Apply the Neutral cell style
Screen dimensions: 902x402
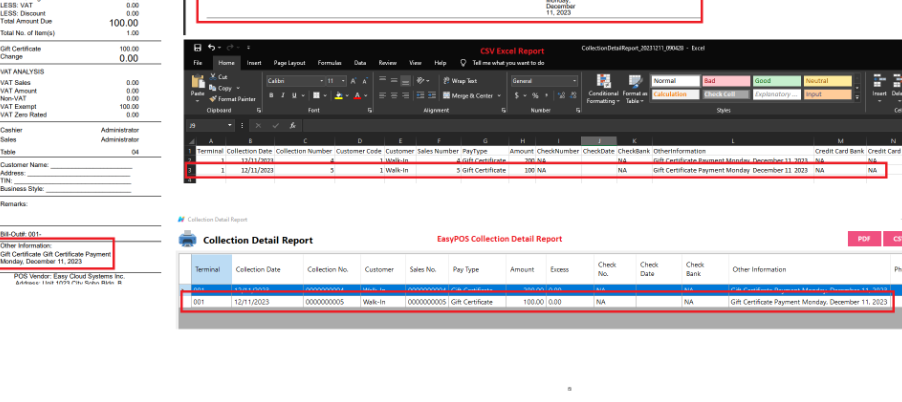click(827, 81)
